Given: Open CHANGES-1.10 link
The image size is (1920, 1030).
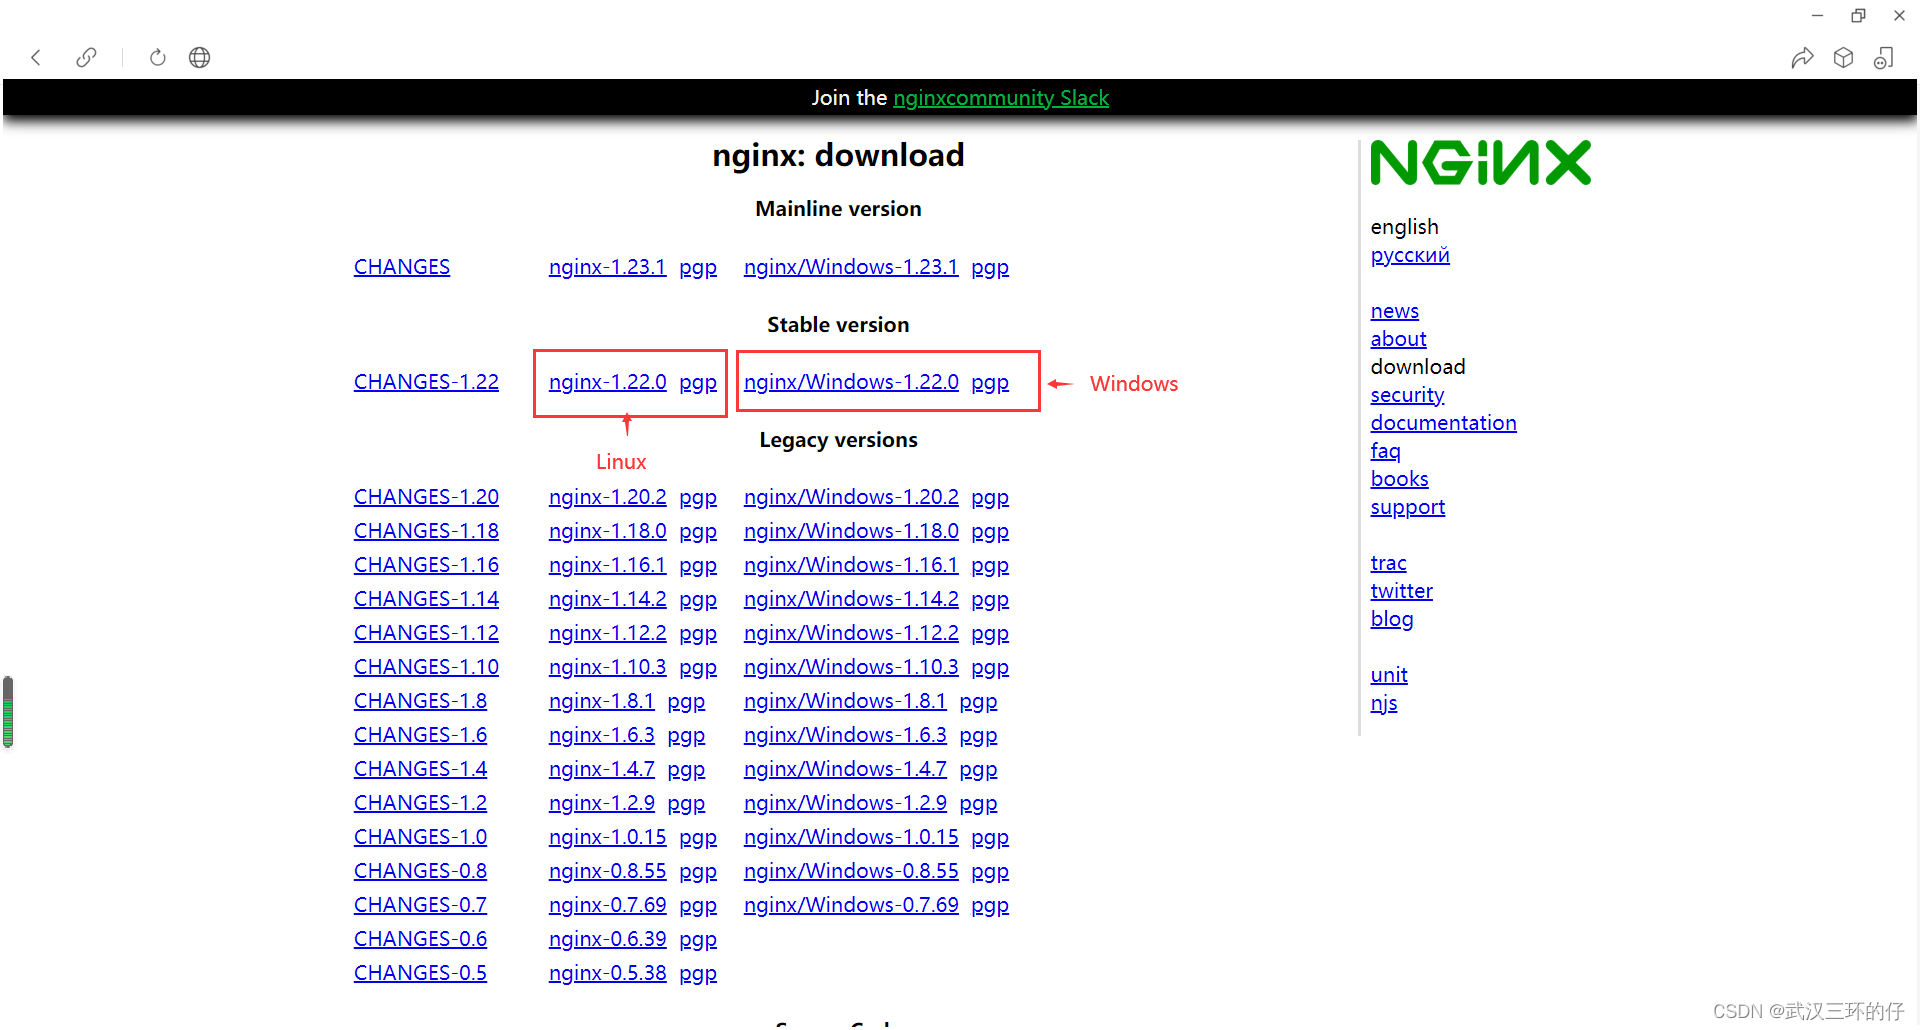Looking at the screenshot, I should pyautogui.click(x=426, y=667).
